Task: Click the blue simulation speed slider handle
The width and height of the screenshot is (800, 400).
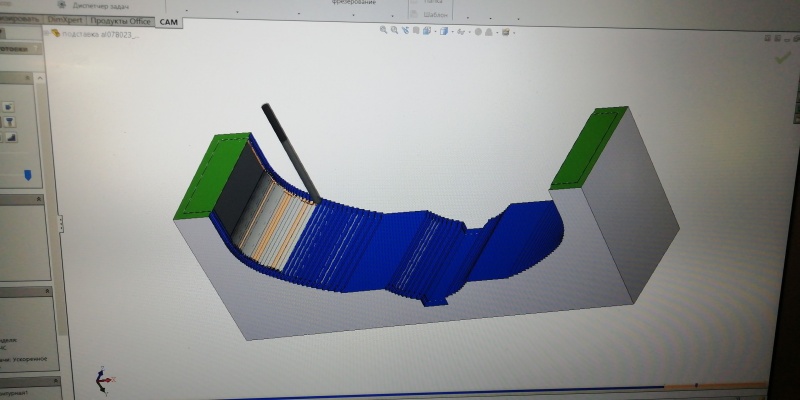Action: (28, 175)
